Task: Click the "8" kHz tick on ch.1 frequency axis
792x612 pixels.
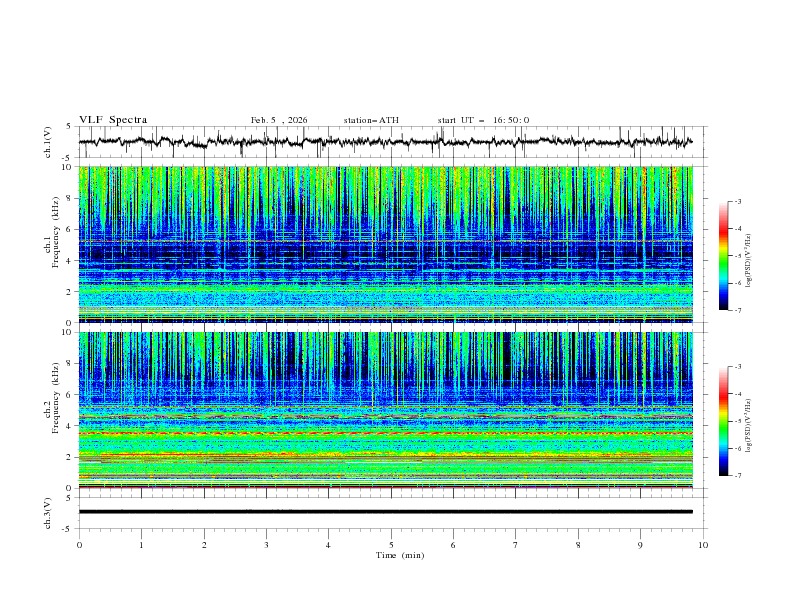Action: pyautogui.click(x=69, y=198)
